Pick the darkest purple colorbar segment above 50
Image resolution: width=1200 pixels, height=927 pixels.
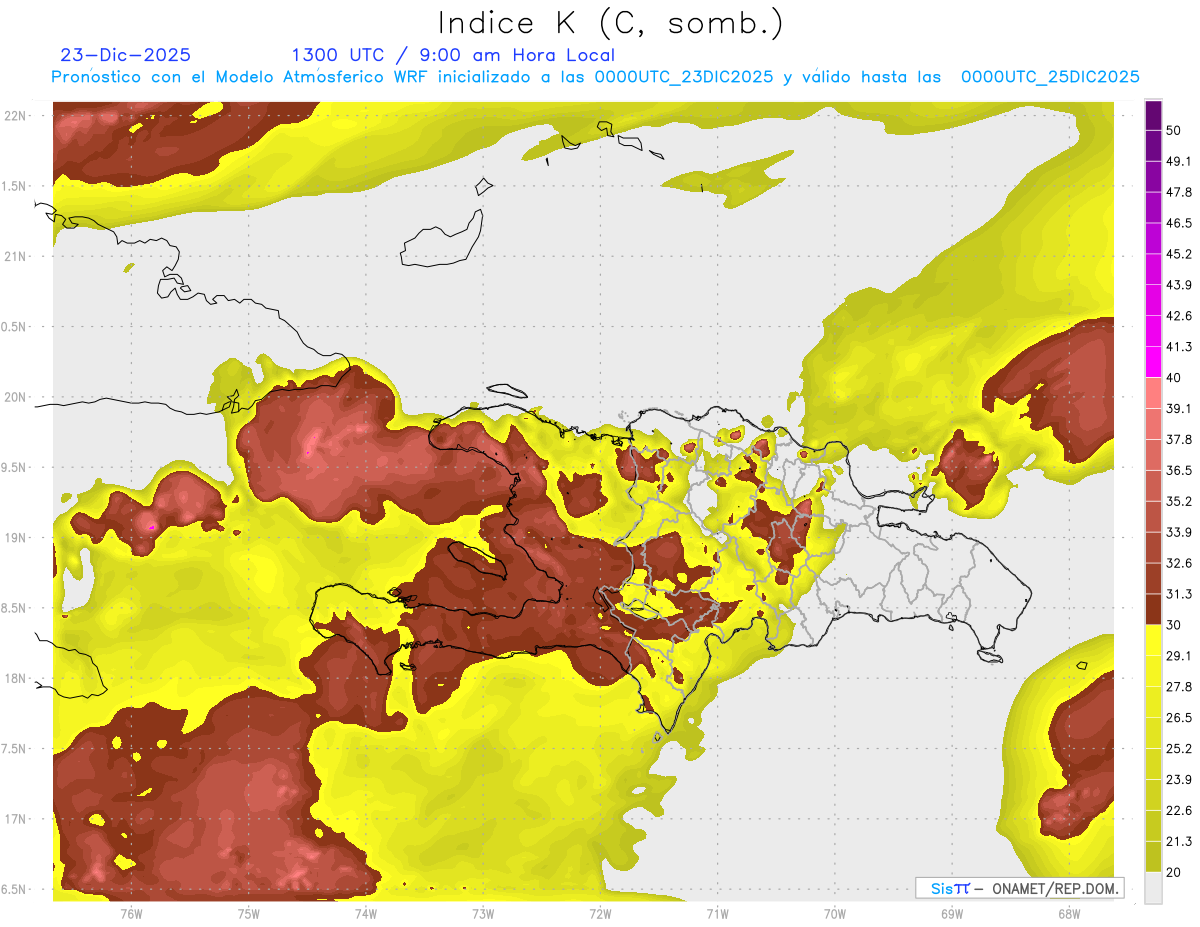(1153, 115)
